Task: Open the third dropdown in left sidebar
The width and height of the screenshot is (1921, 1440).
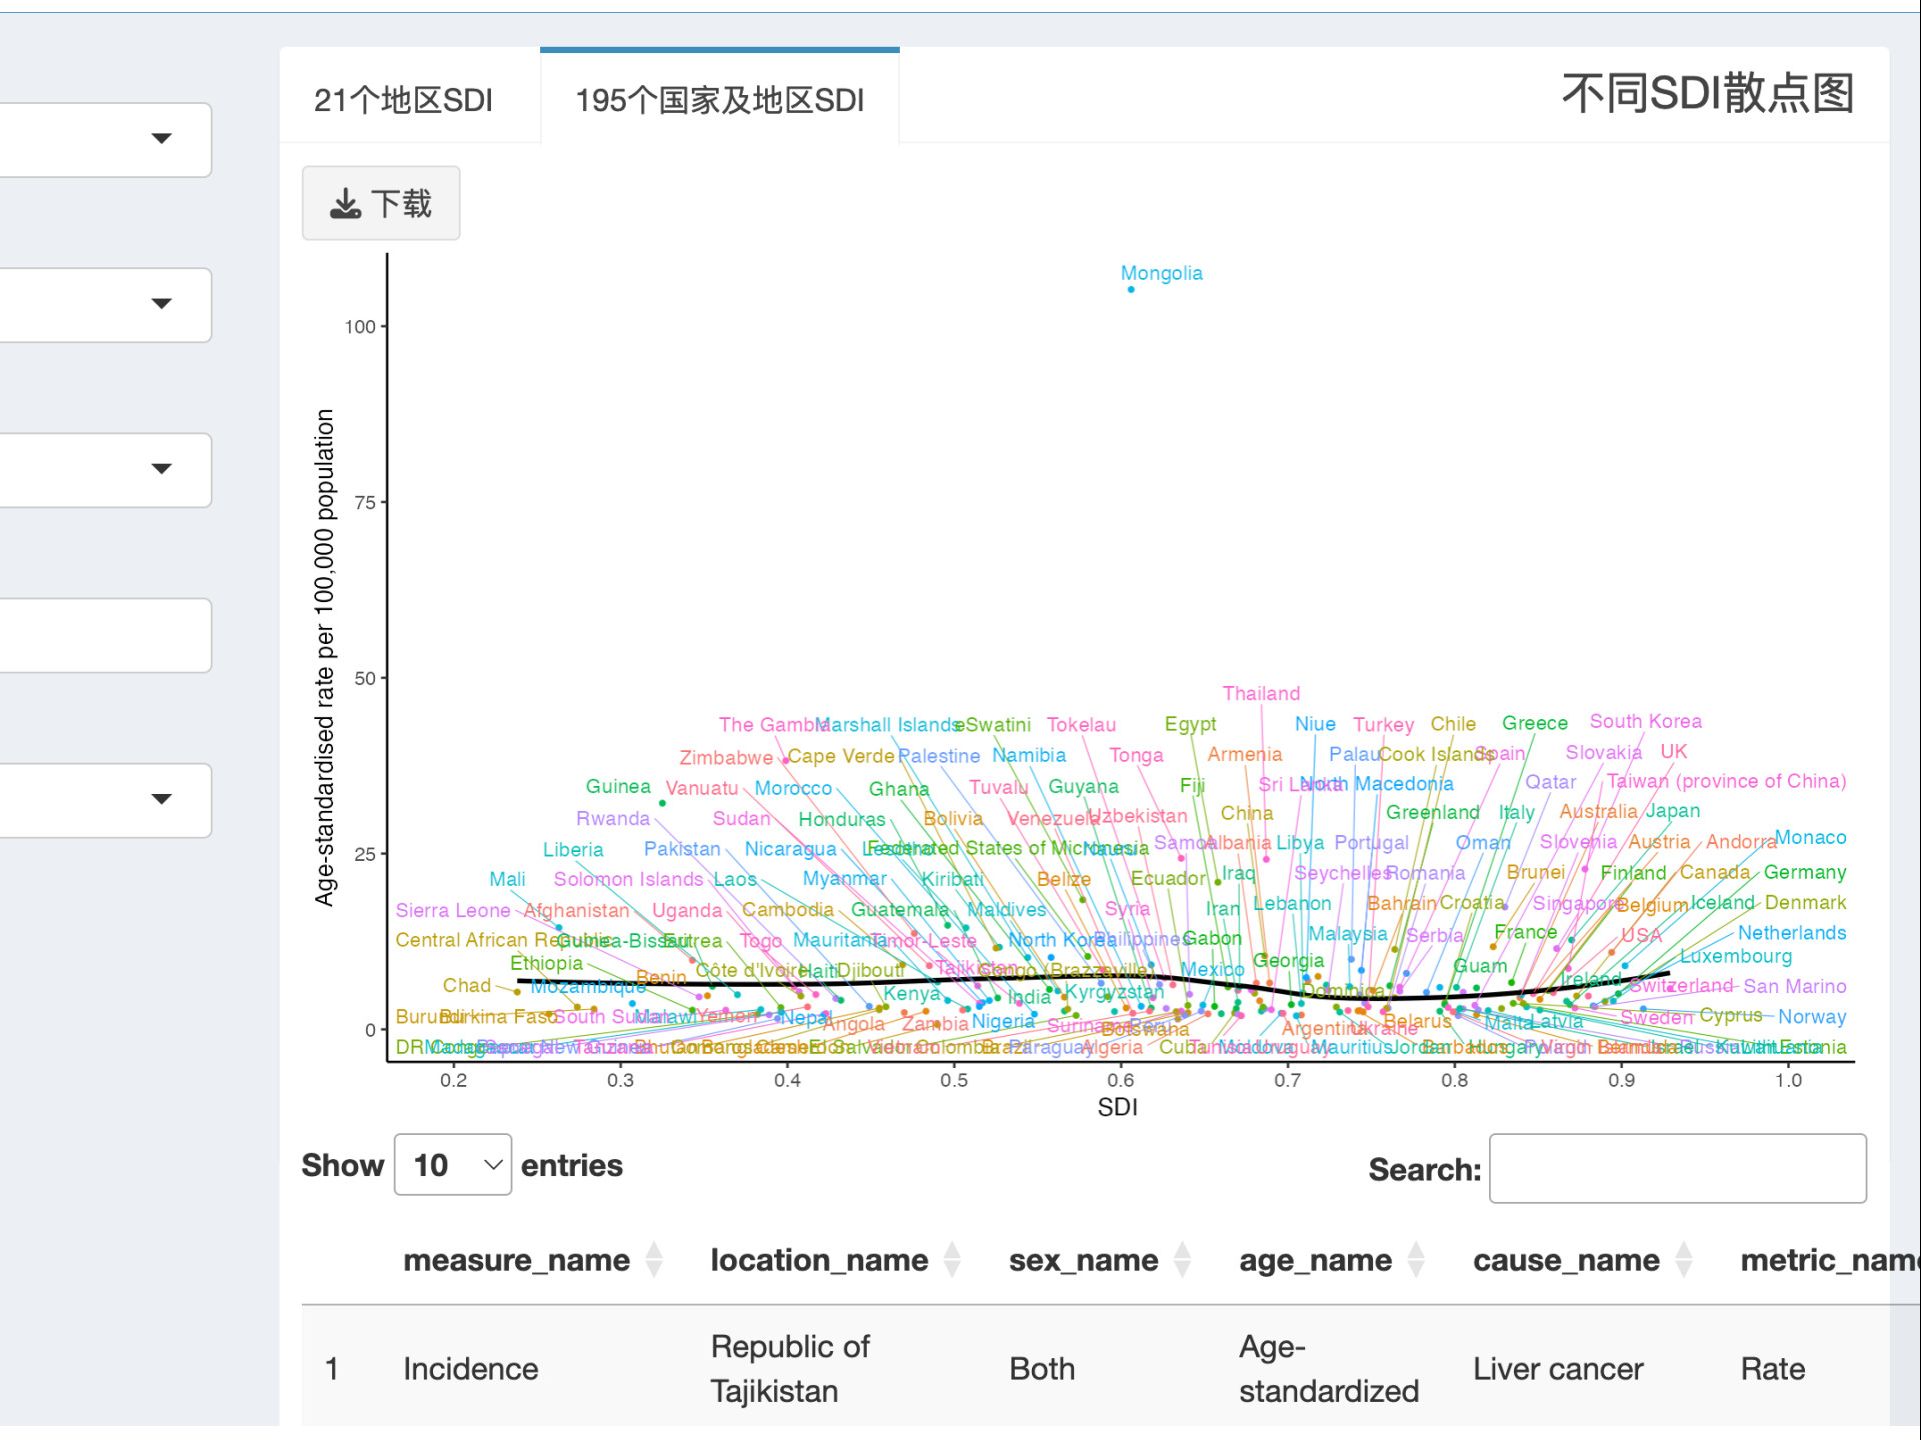Action: pos(105,469)
